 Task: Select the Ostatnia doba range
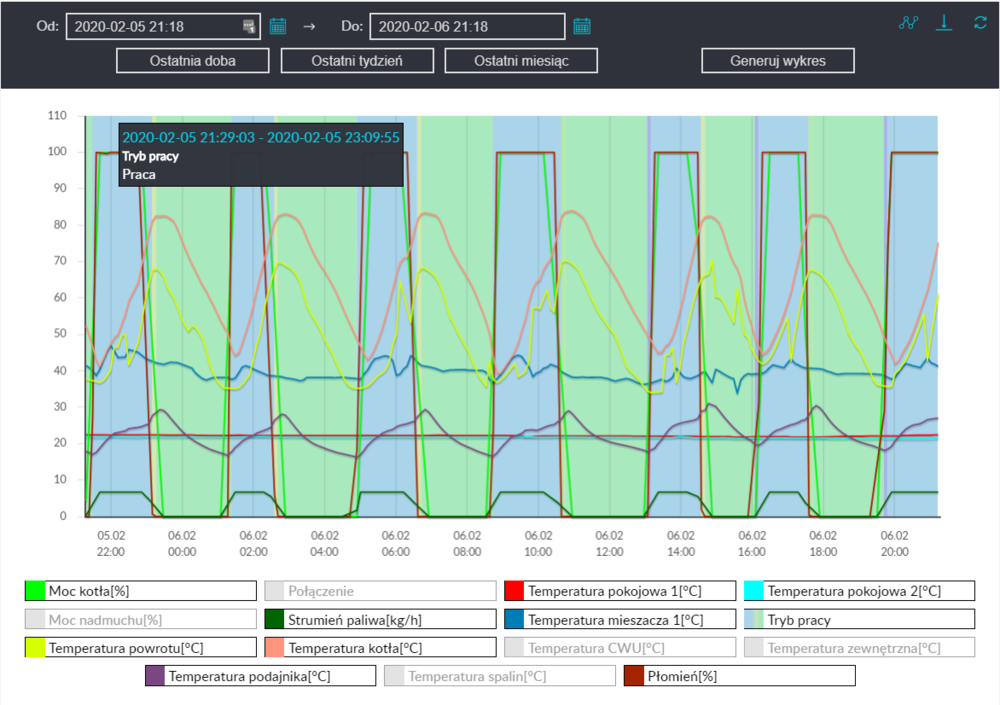pyautogui.click(x=193, y=61)
